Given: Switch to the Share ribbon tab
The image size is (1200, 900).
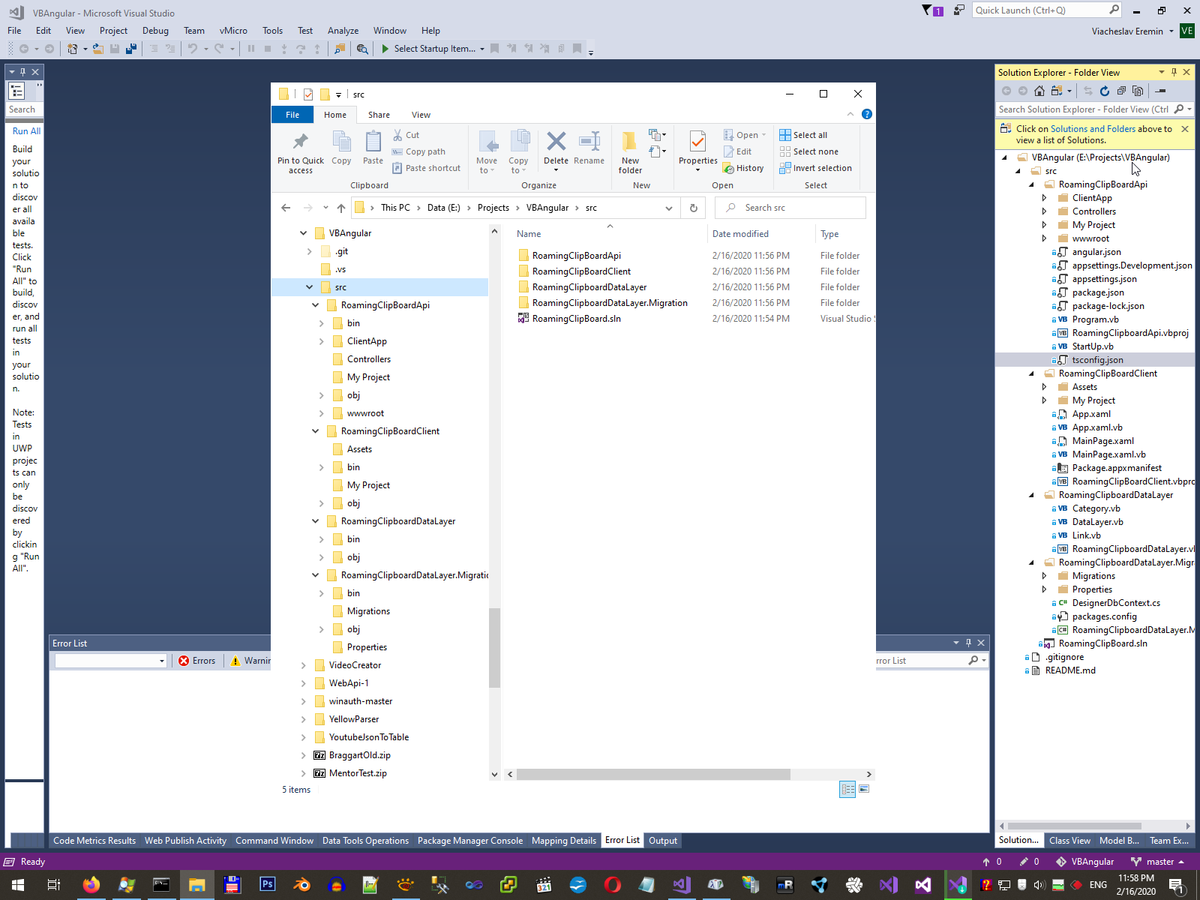Looking at the screenshot, I should point(379,115).
